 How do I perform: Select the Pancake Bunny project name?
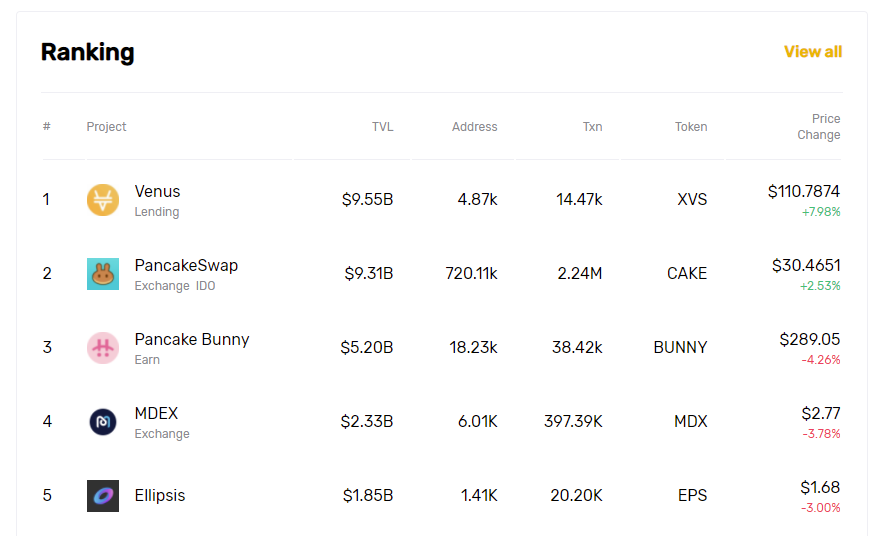(x=192, y=339)
